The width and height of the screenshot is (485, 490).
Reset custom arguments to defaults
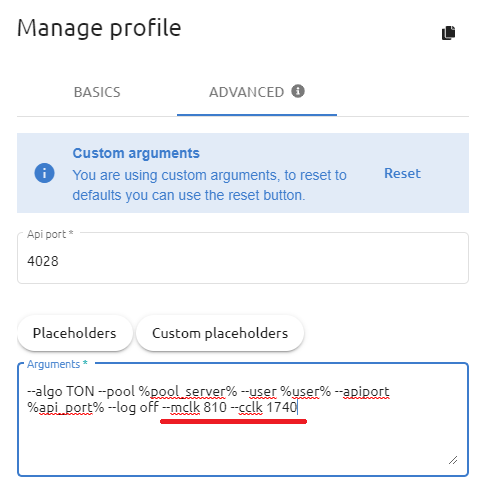(x=402, y=173)
